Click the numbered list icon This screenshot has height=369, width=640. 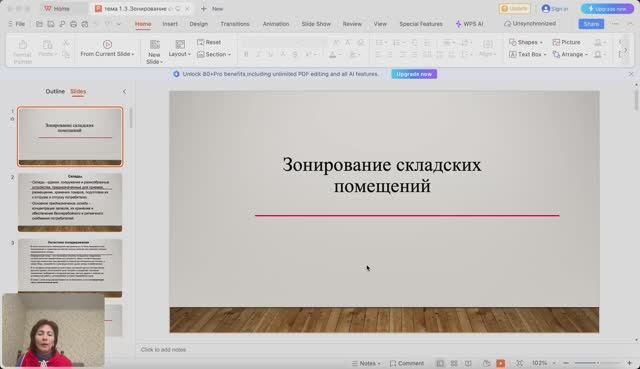[396, 42]
